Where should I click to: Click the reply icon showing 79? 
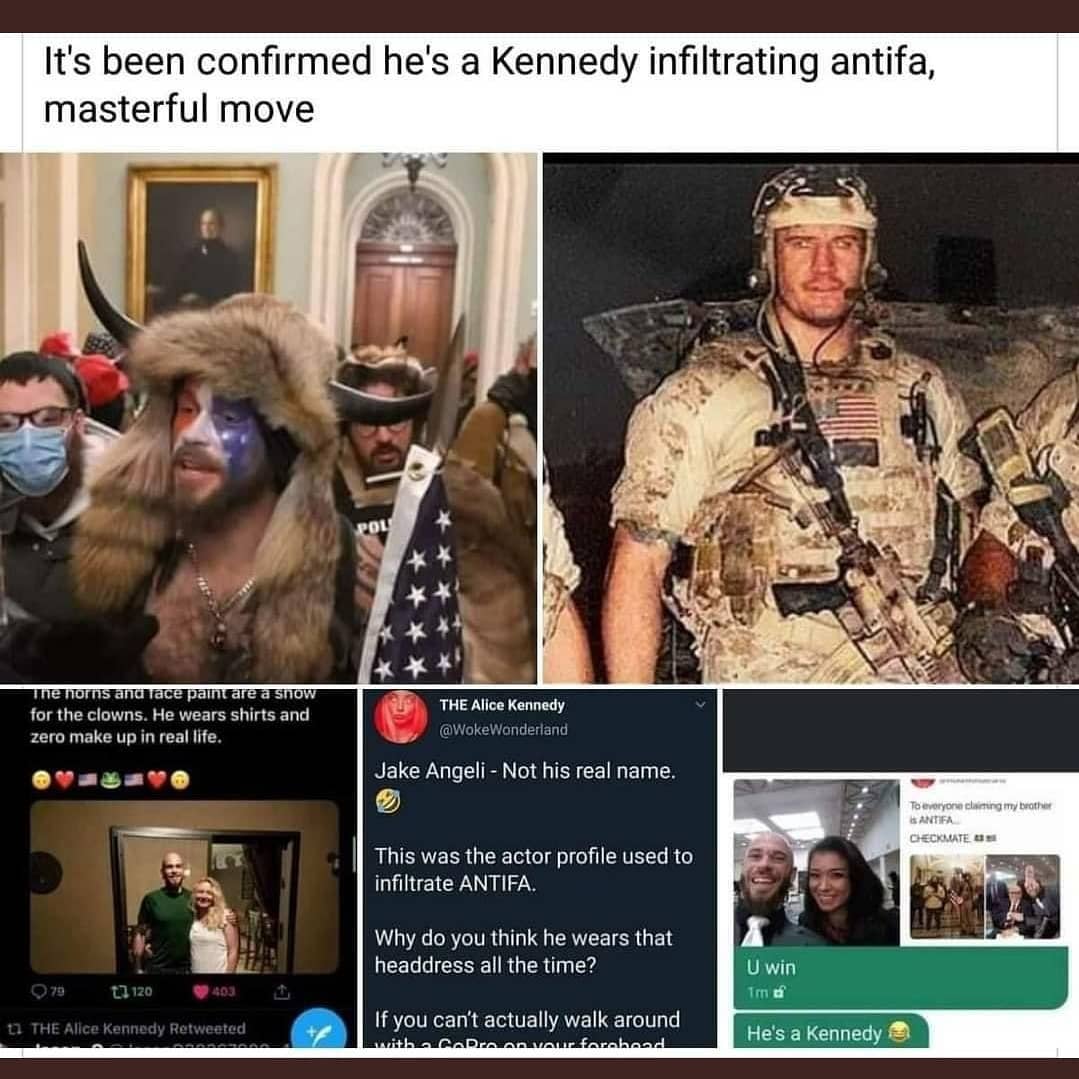click(47, 991)
